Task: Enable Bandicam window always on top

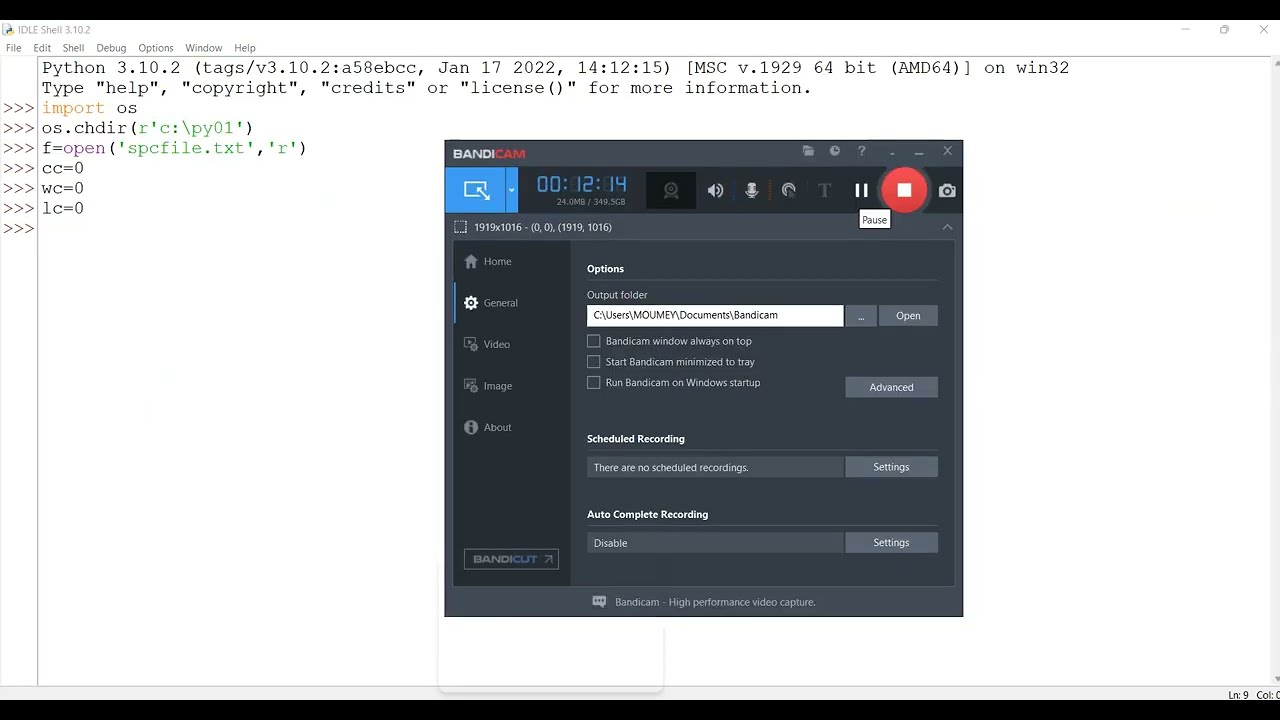Action: point(594,341)
